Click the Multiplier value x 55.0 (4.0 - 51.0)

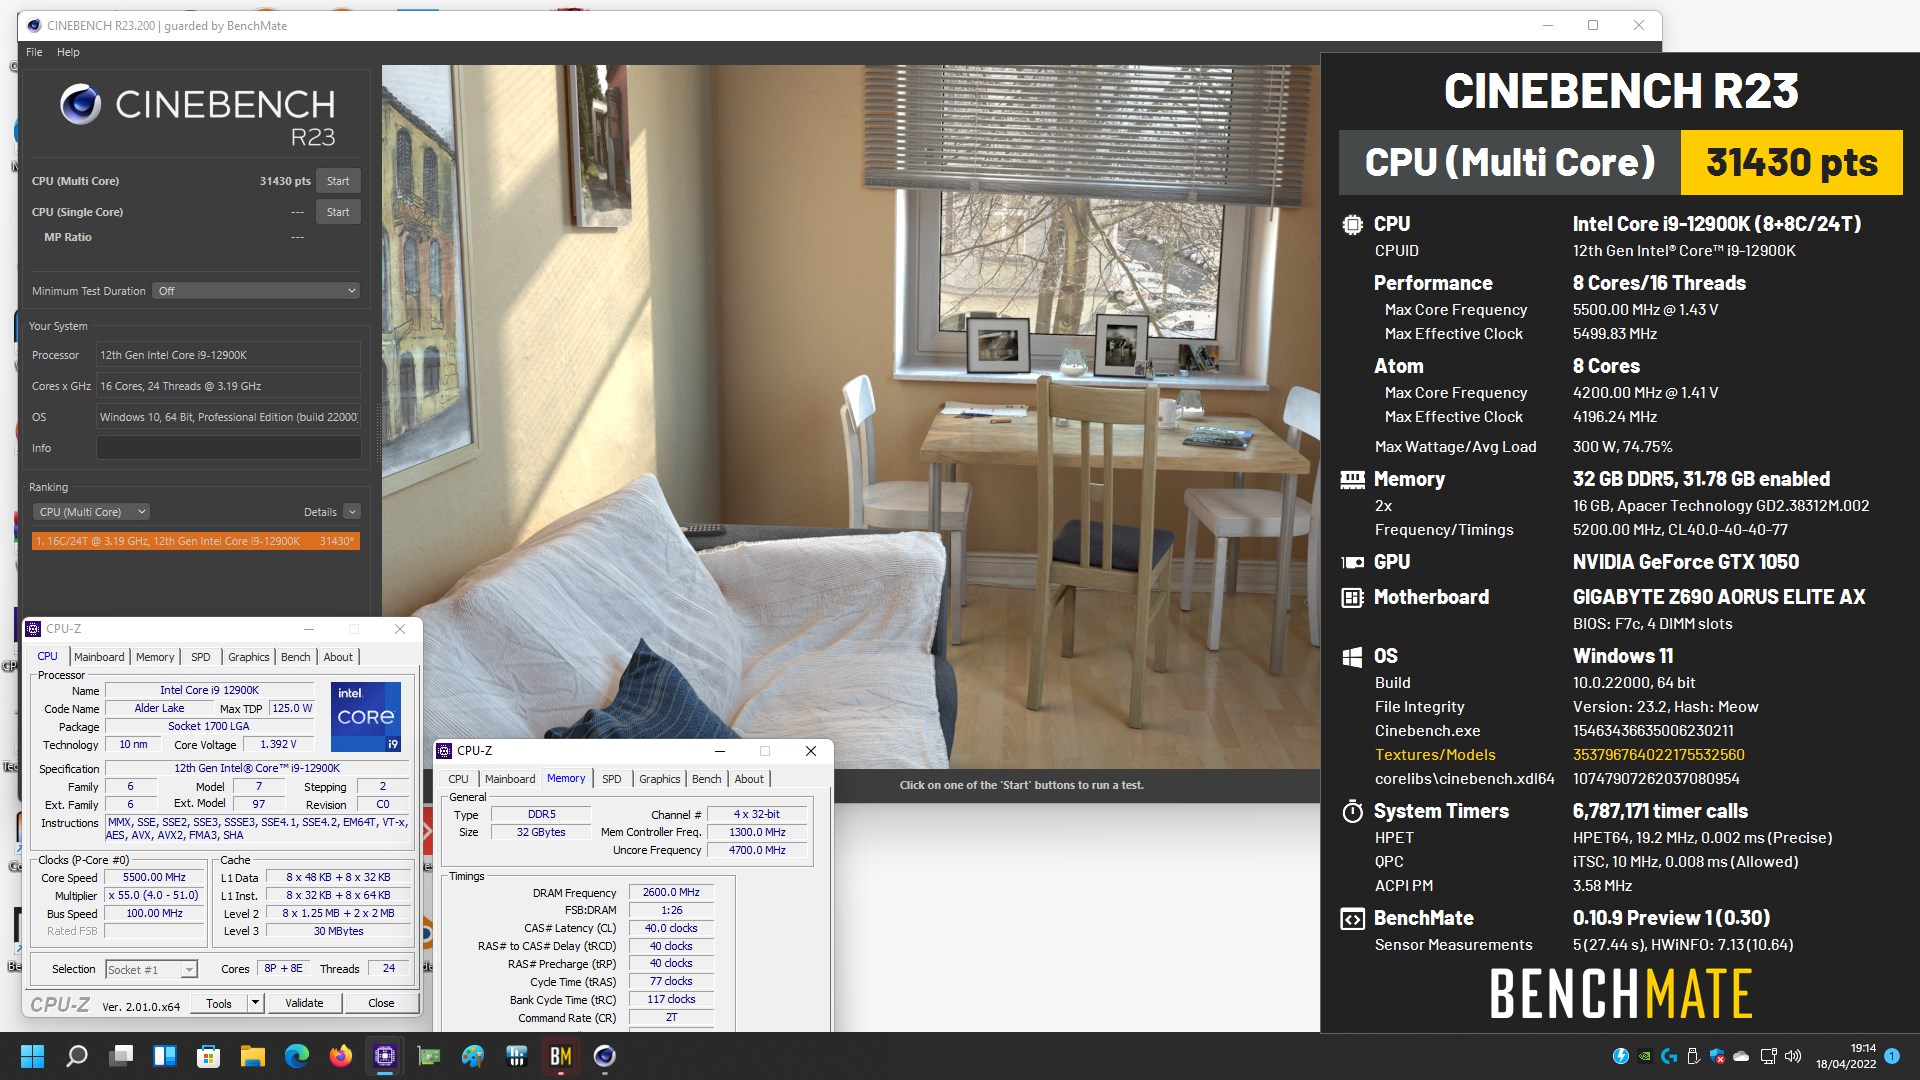(154, 895)
